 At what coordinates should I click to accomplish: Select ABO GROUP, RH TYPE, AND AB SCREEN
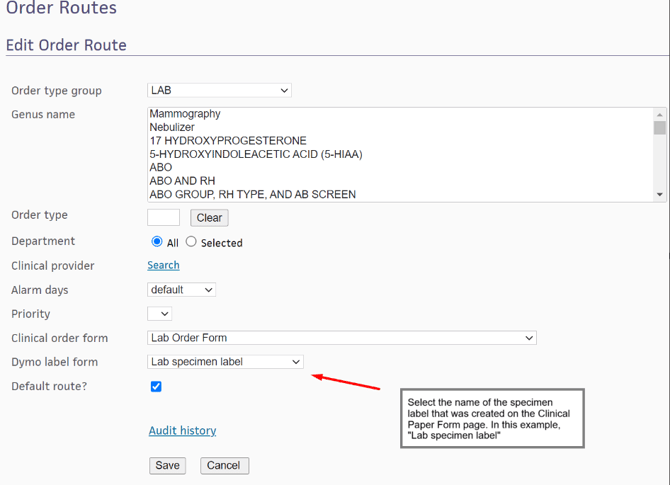pos(252,195)
